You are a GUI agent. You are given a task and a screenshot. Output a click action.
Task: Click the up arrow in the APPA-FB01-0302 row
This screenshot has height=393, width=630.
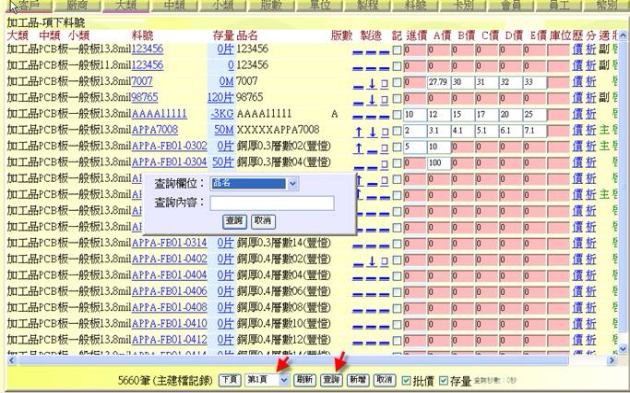click(x=358, y=147)
